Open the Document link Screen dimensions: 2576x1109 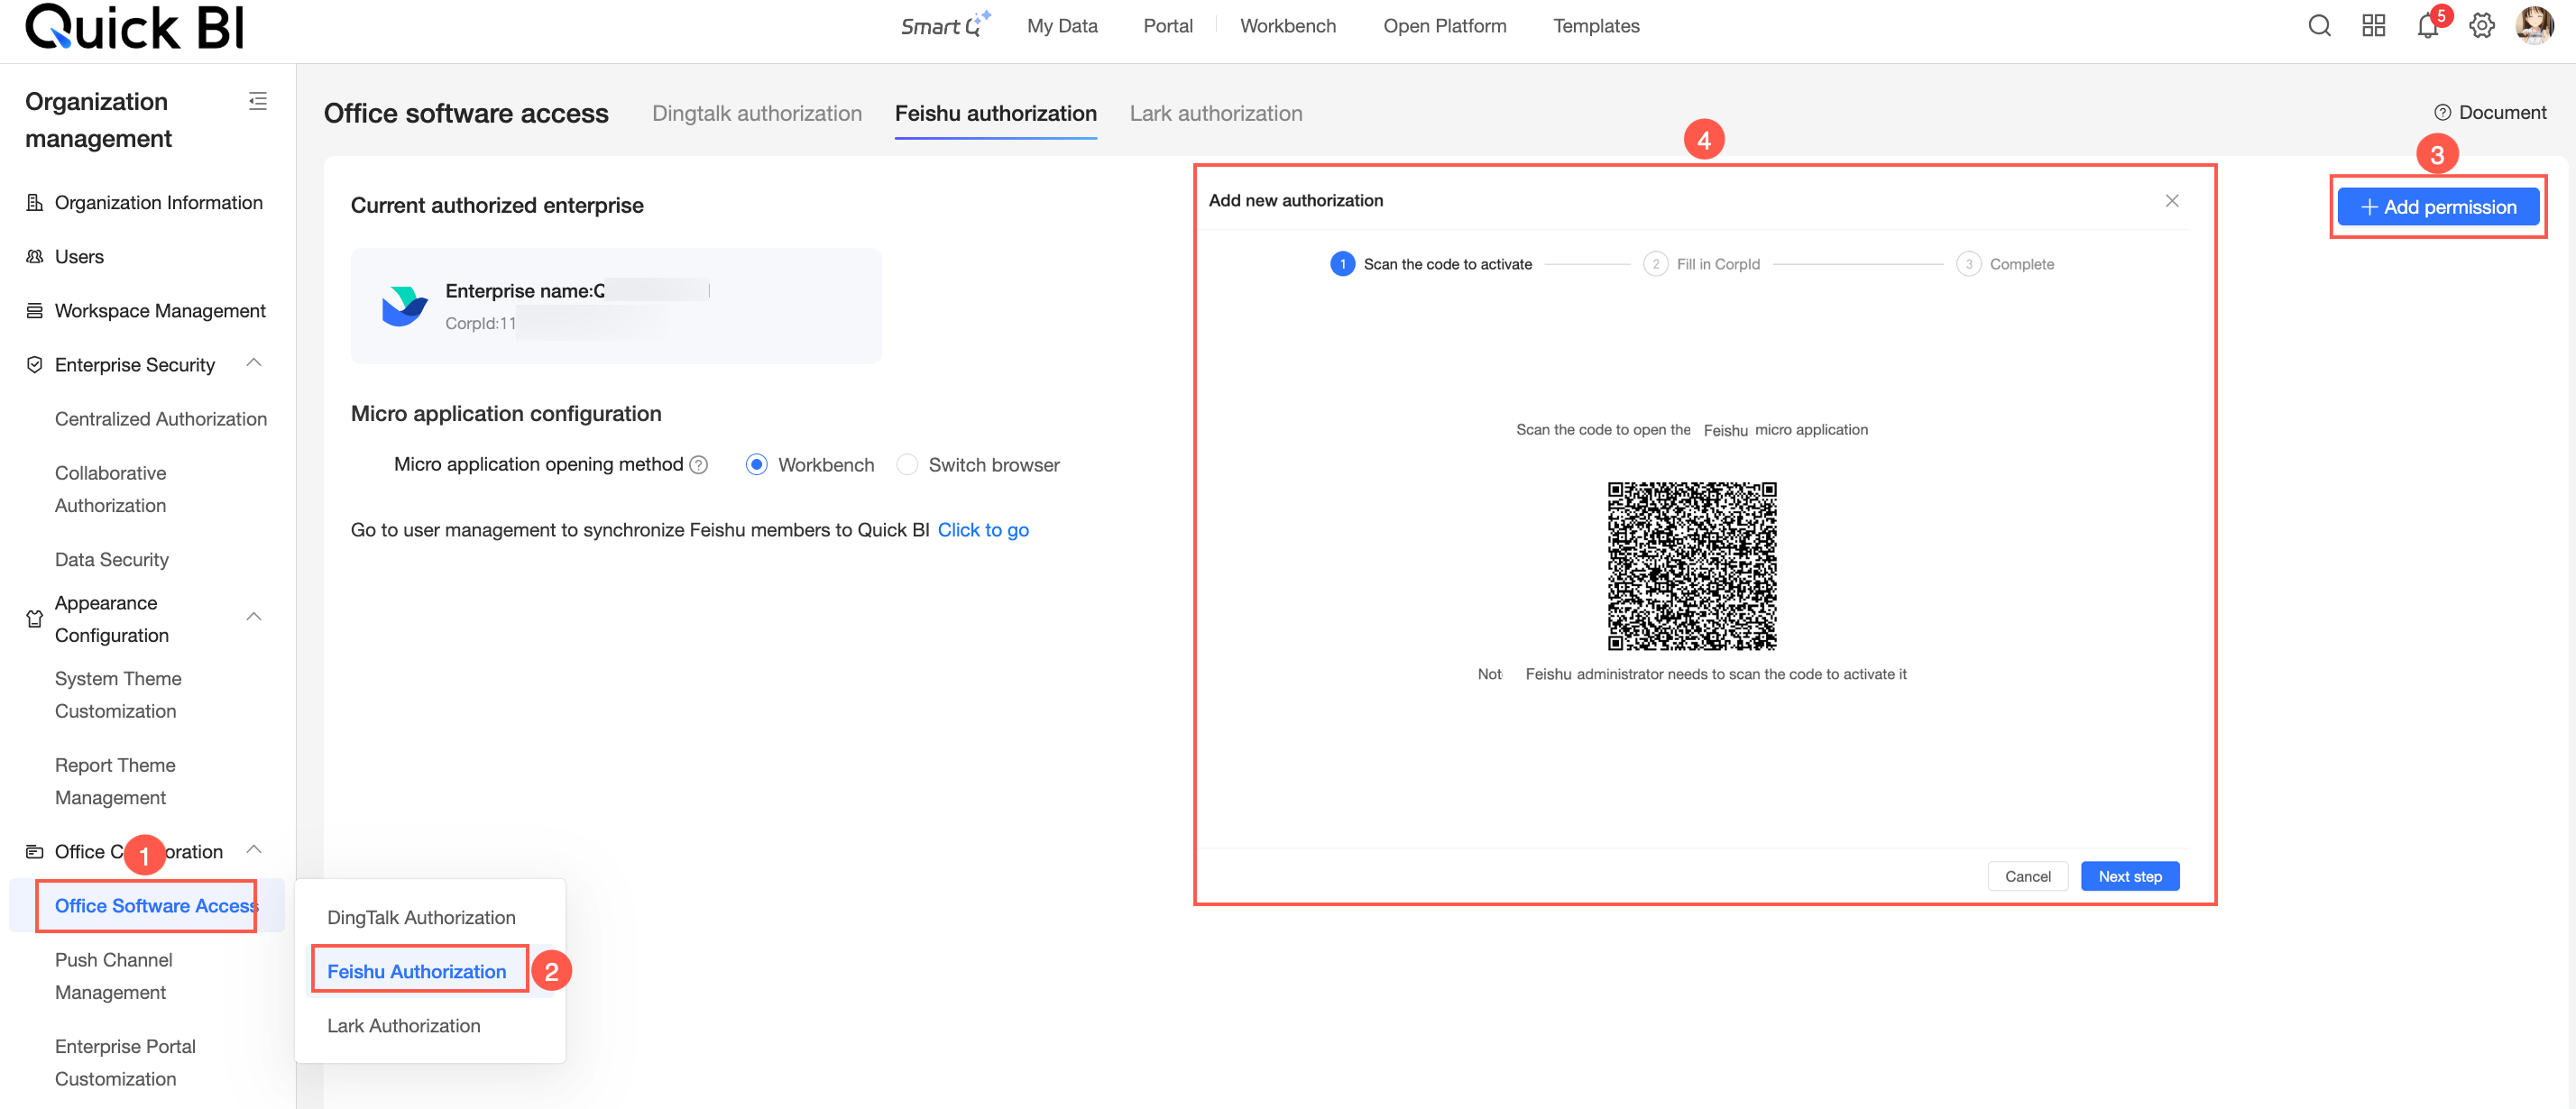pyautogui.click(x=2502, y=113)
